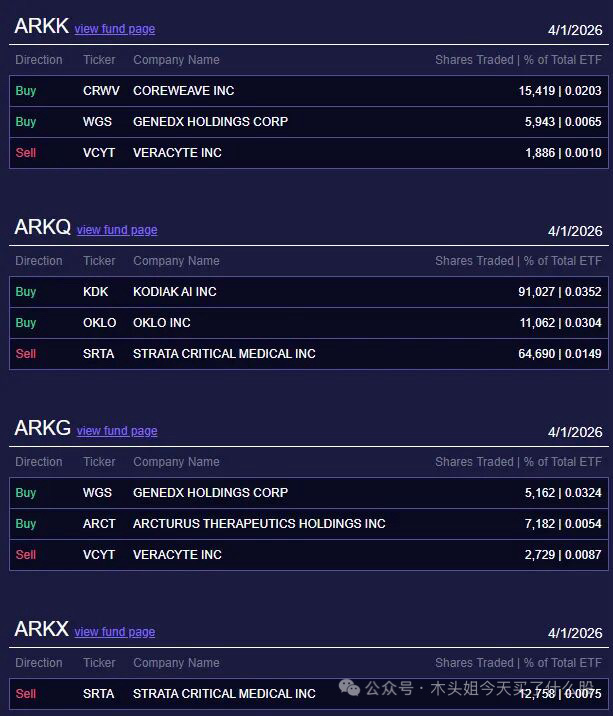Click ARKK Direction column header
Screen dimensions: 613x716
tap(39, 60)
